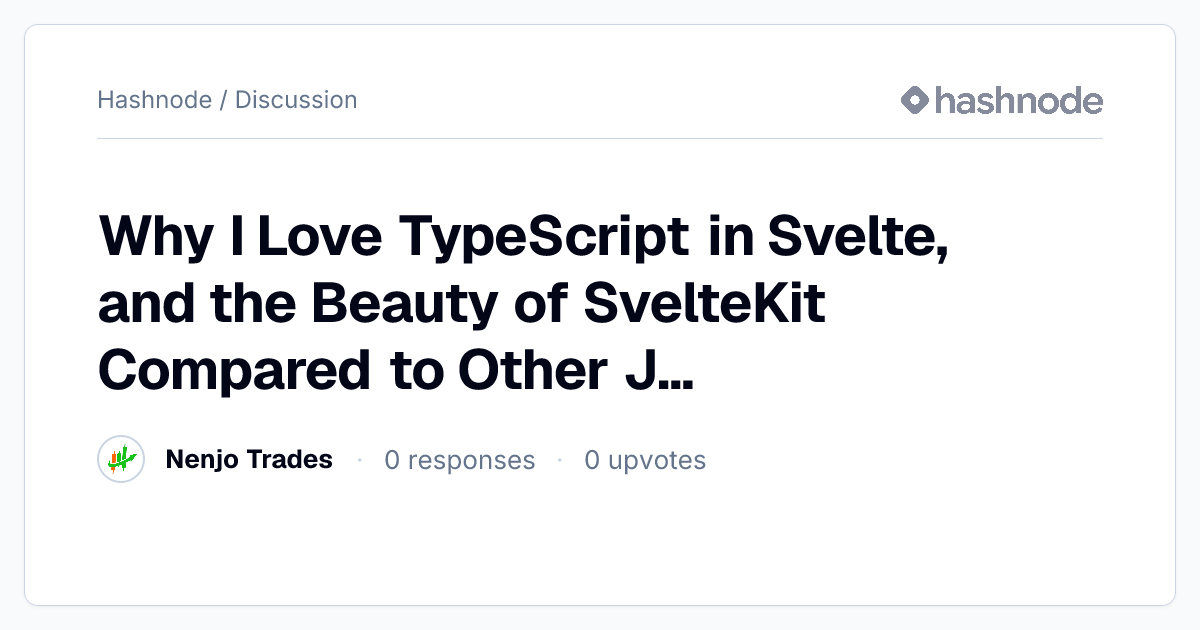Click the dot separator before 0 responses

coord(359,460)
